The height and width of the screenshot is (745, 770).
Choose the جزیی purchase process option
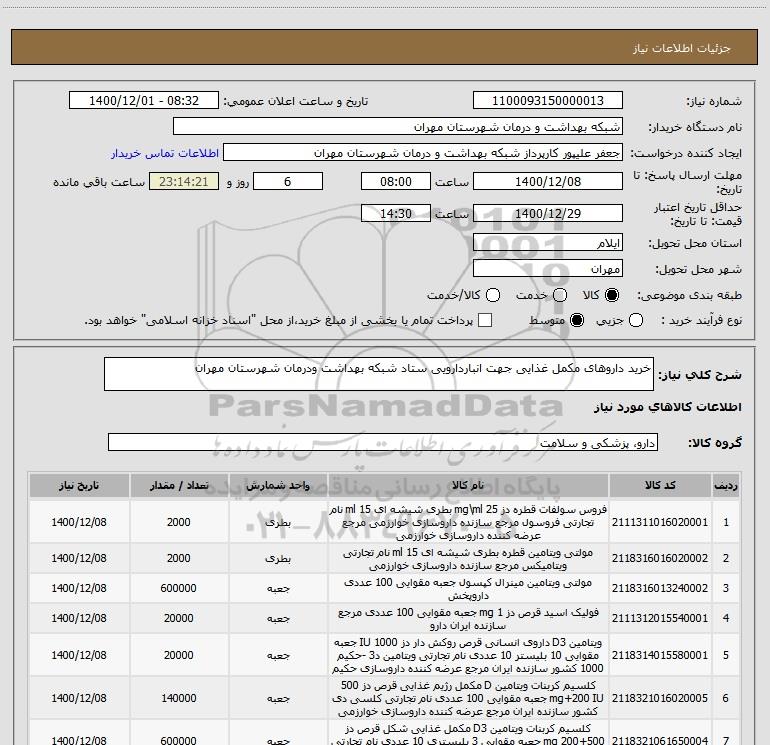click(x=635, y=321)
